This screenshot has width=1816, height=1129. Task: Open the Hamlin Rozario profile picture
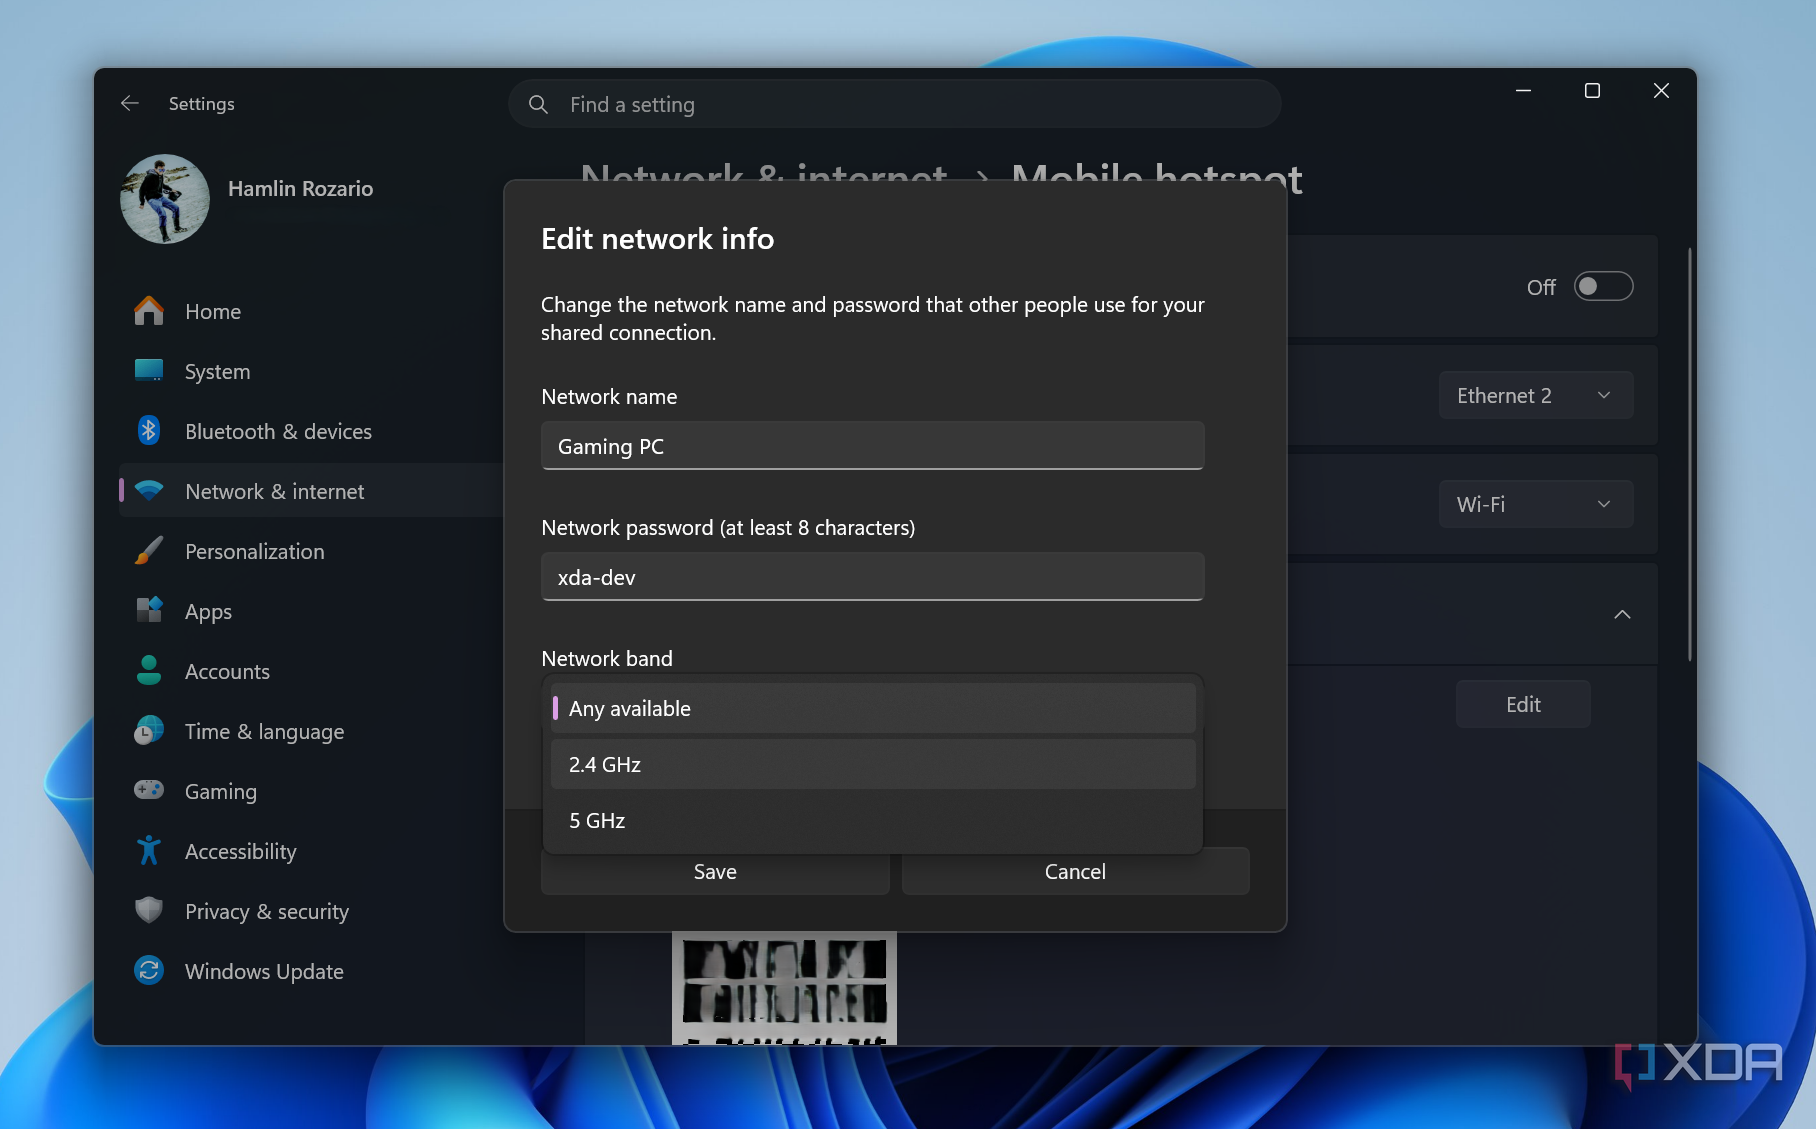tap(165, 198)
